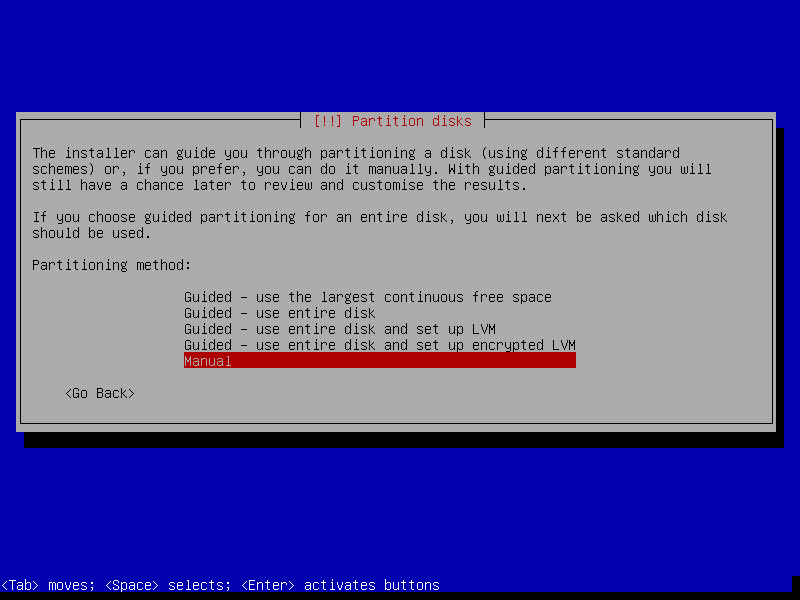Image resolution: width=800 pixels, height=600 pixels.
Task: Pick Guided entire disk and set up LVM
Action: [340, 329]
